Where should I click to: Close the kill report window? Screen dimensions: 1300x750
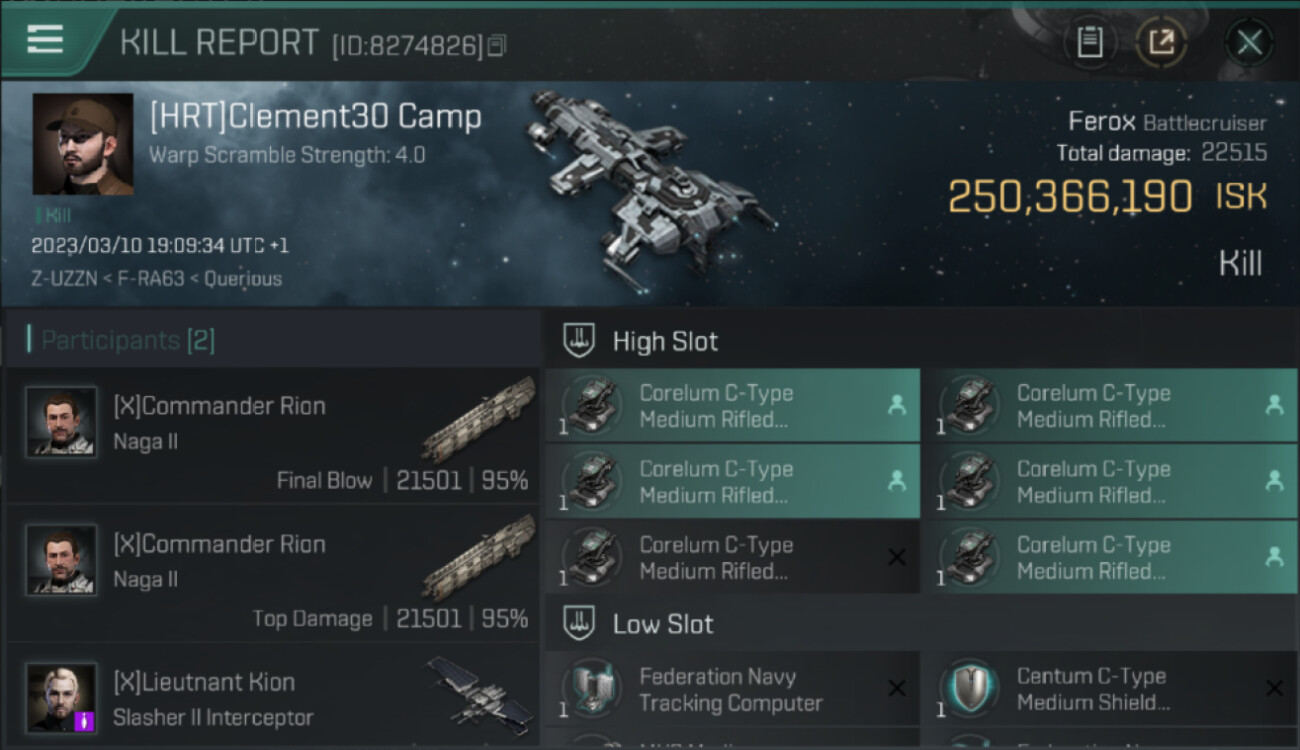[x=1249, y=43]
